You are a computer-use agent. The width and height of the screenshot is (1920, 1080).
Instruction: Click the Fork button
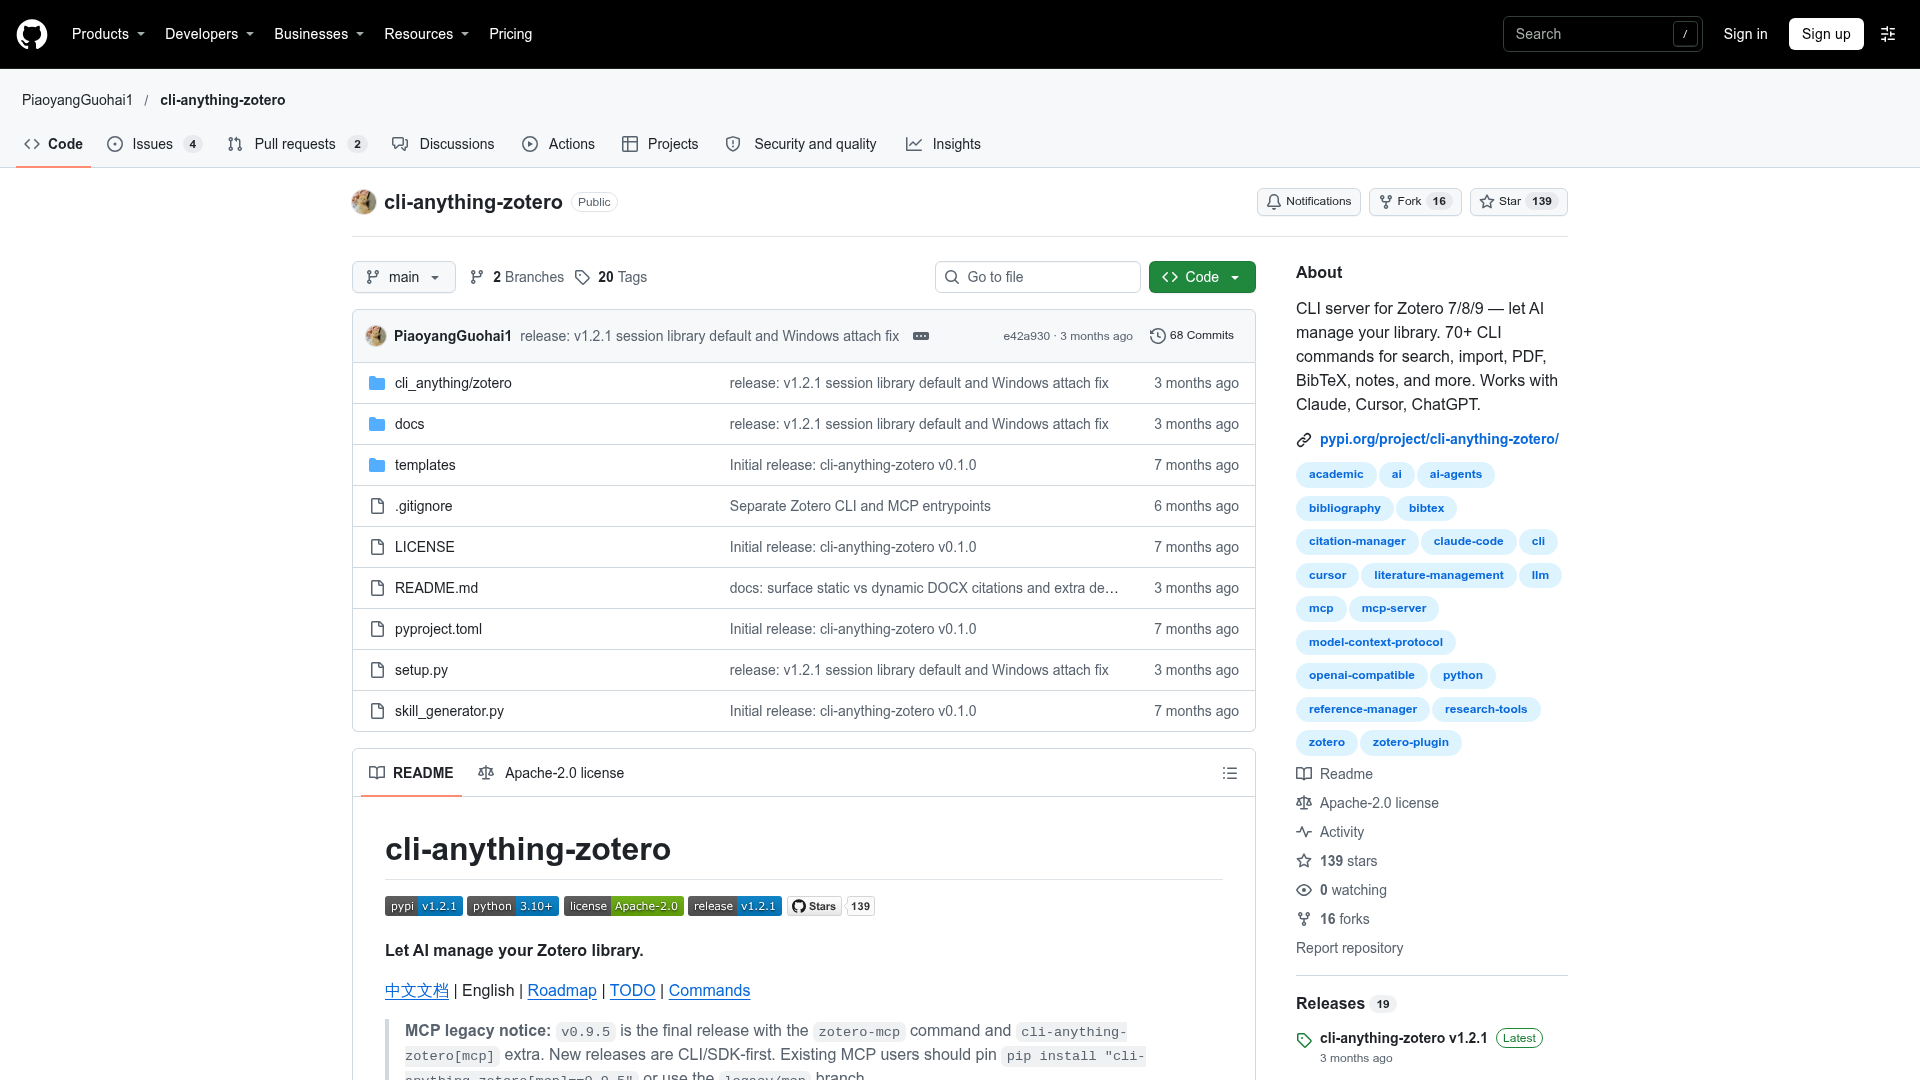click(x=1415, y=202)
